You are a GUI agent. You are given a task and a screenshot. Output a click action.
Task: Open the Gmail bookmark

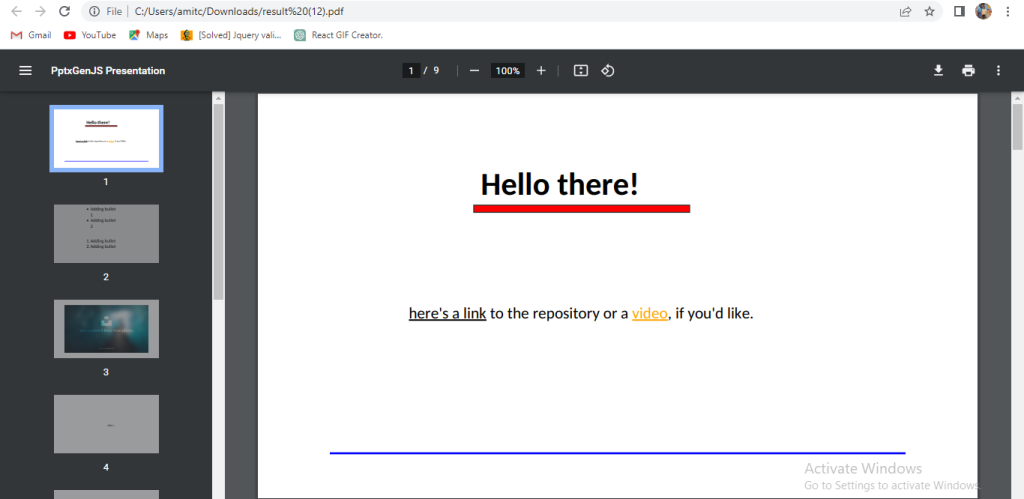click(x=30, y=35)
